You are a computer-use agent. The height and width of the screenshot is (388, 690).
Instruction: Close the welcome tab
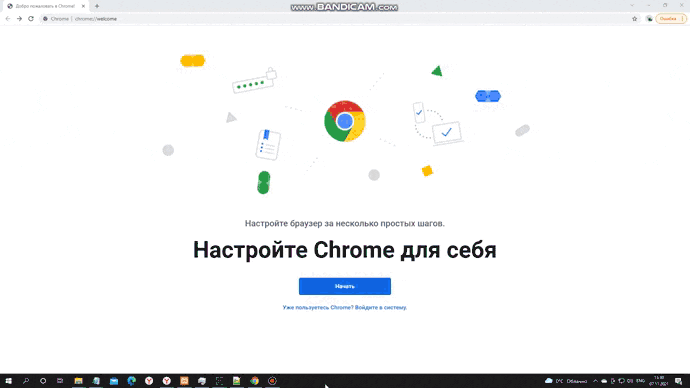click(83, 6)
